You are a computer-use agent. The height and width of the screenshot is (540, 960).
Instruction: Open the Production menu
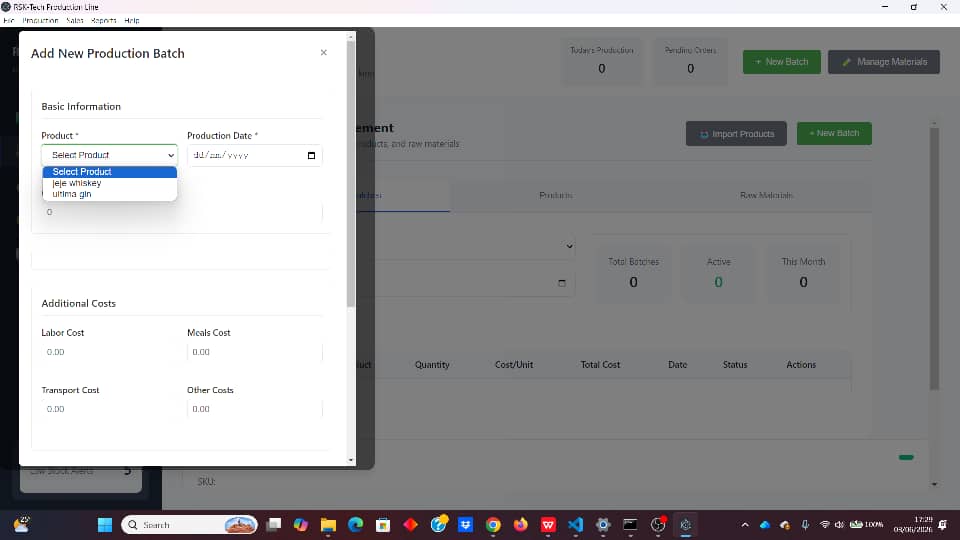40,20
